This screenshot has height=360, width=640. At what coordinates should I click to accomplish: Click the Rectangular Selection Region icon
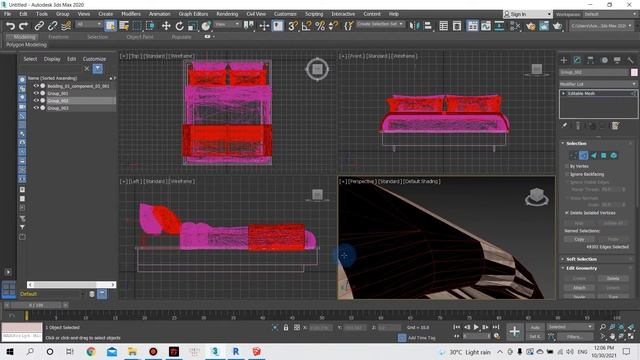tap(137, 26)
